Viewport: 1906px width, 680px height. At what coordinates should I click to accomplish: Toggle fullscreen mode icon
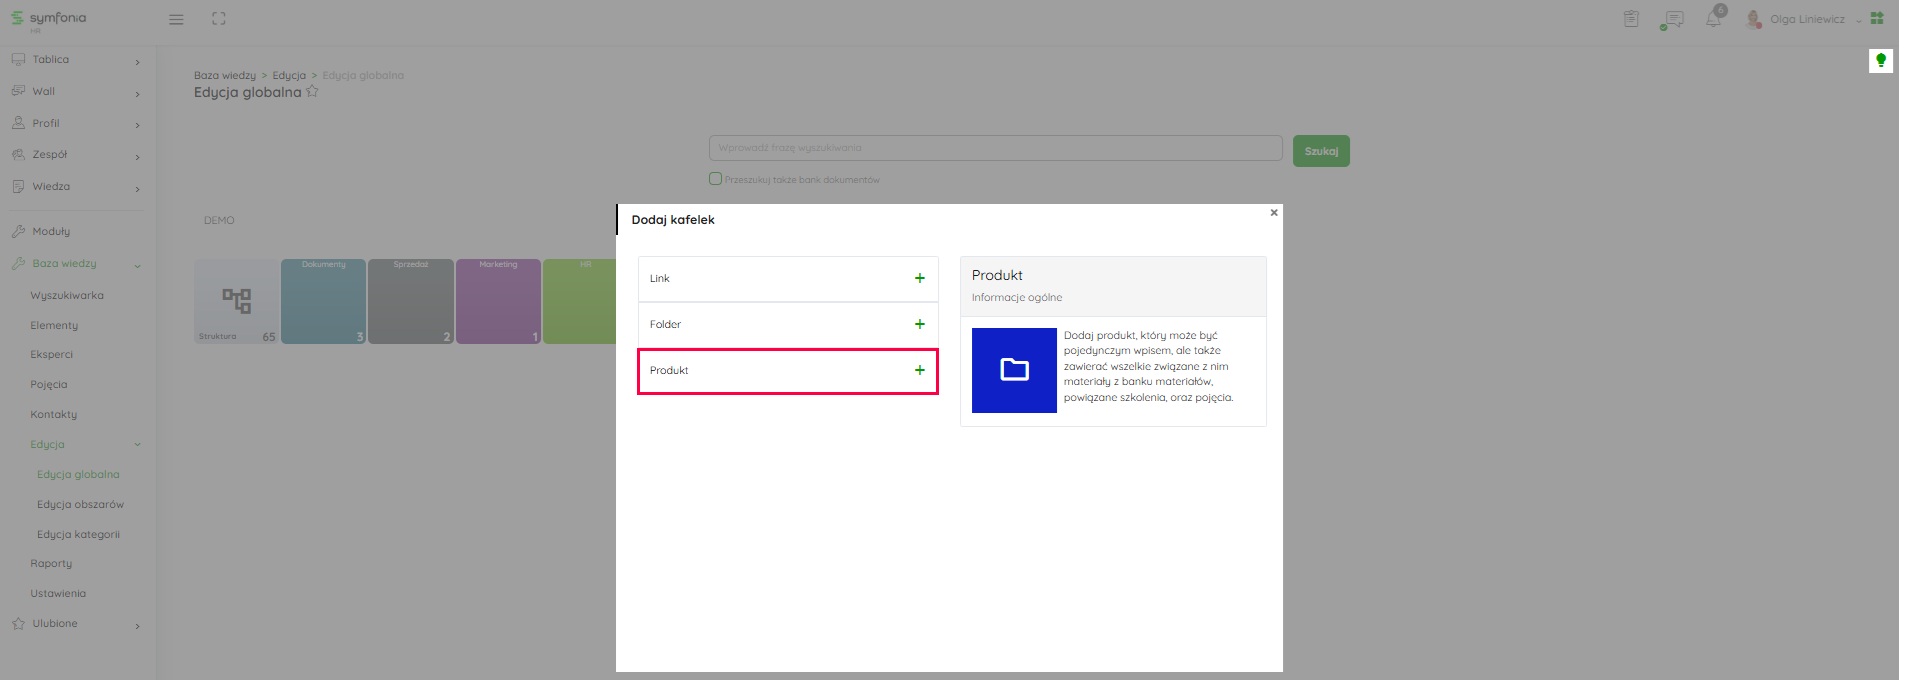pyautogui.click(x=219, y=19)
